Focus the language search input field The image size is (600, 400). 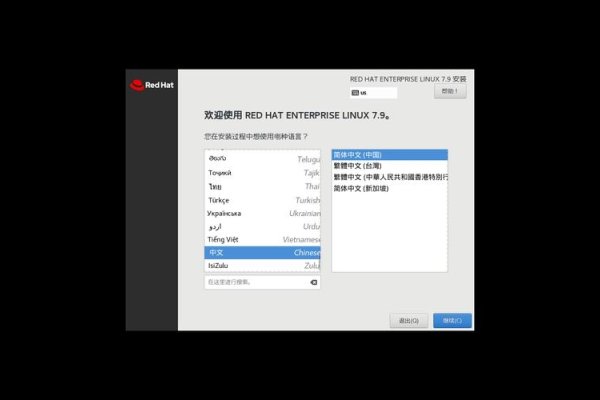[262, 282]
